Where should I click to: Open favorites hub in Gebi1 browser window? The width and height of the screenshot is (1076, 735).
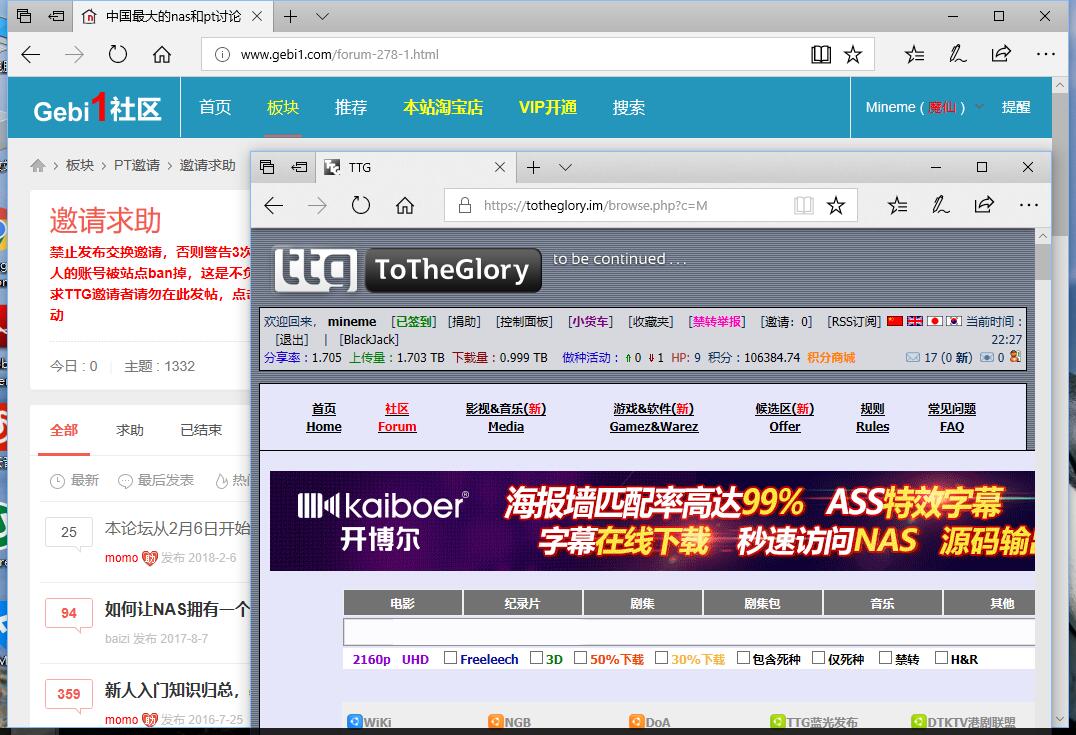(914, 54)
